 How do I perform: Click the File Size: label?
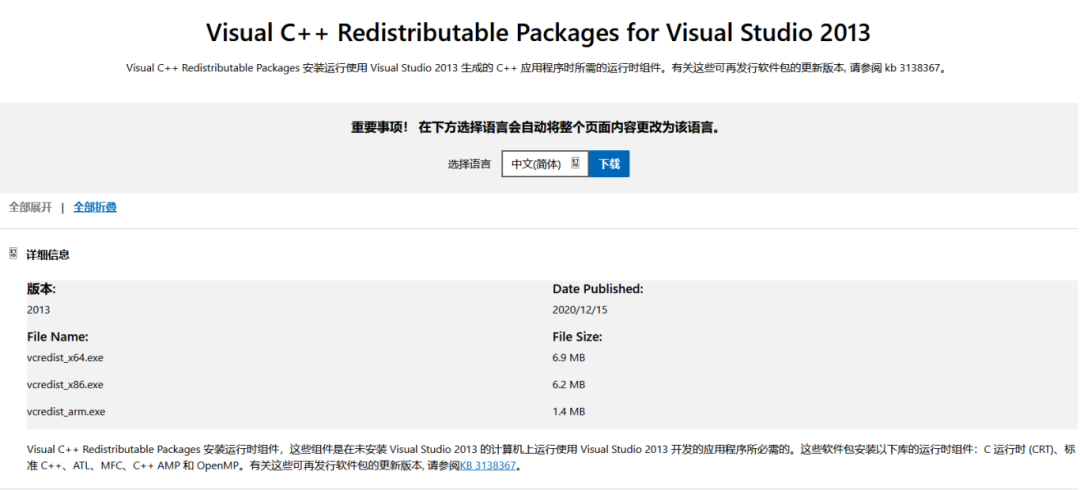pyautogui.click(x=577, y=337)
